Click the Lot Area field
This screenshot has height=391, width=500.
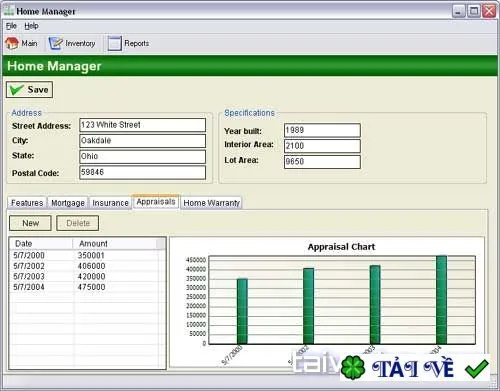pyautogui.click(x=322, y=162)
